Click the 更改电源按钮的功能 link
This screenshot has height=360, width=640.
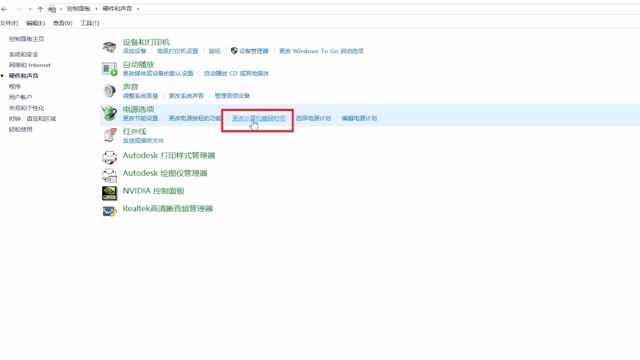click(195, 118)
